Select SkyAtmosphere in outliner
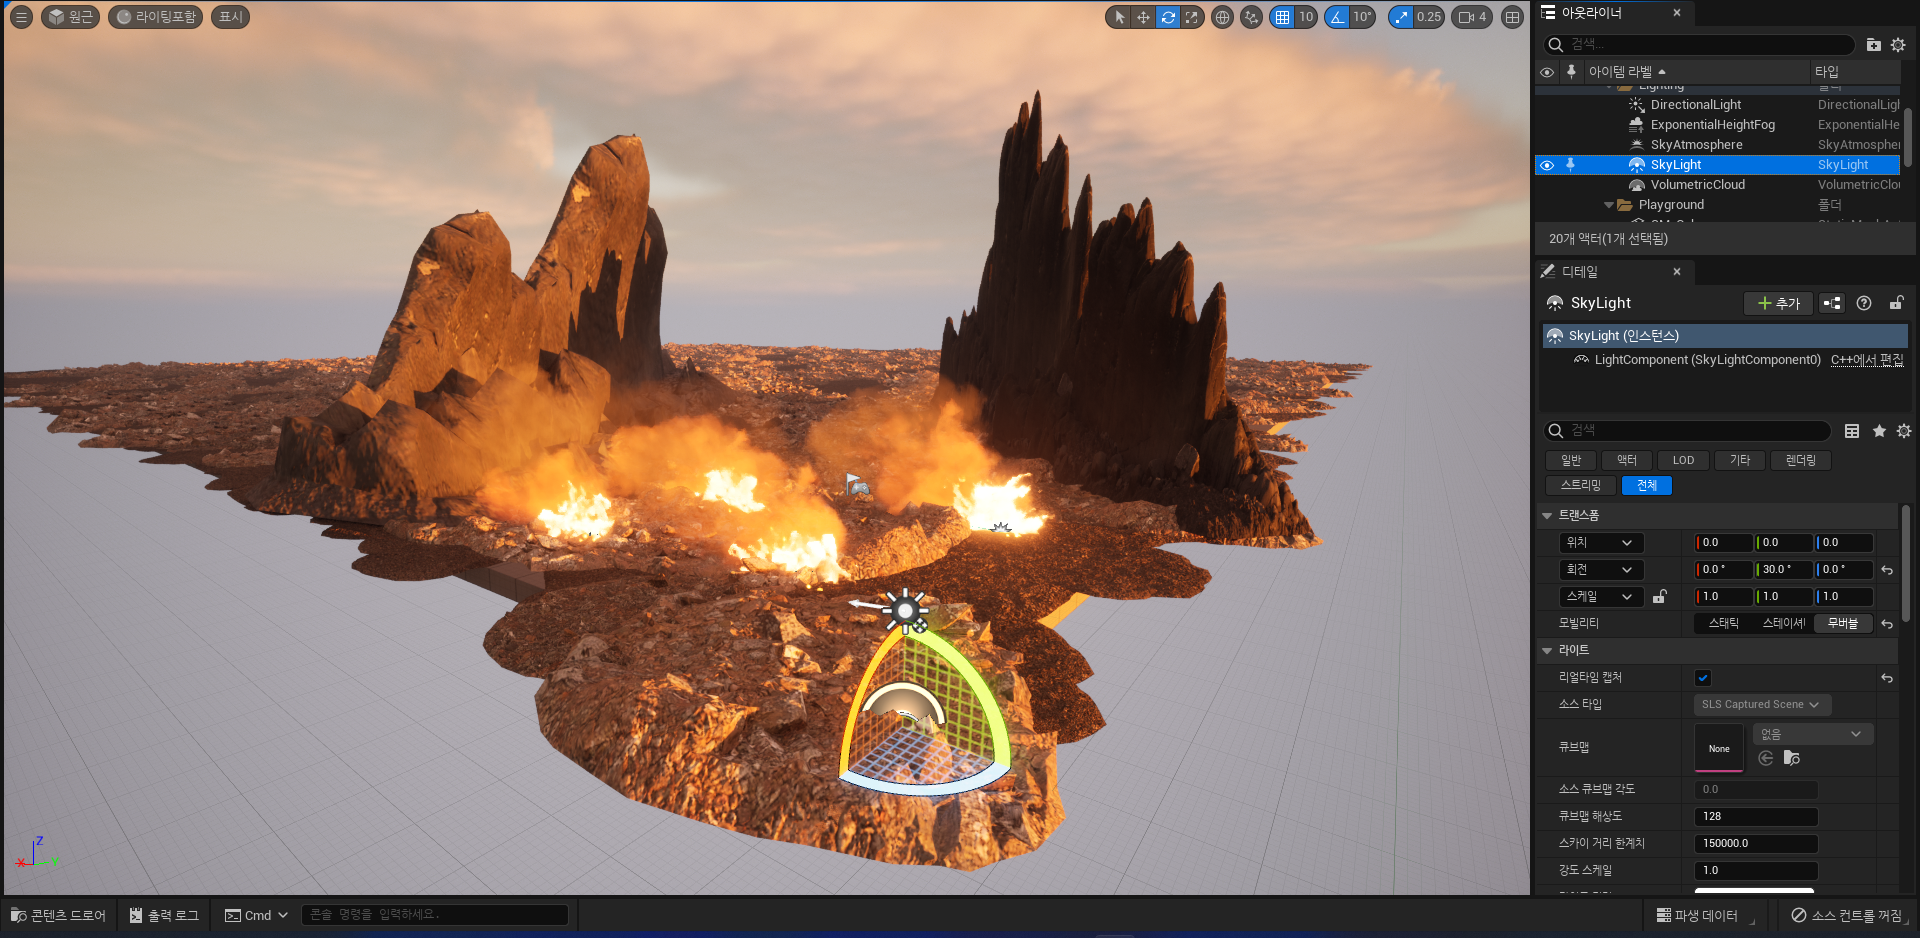Viewport: 1920px width, 938px height. pyautogui.click(x=1697, y=145)
